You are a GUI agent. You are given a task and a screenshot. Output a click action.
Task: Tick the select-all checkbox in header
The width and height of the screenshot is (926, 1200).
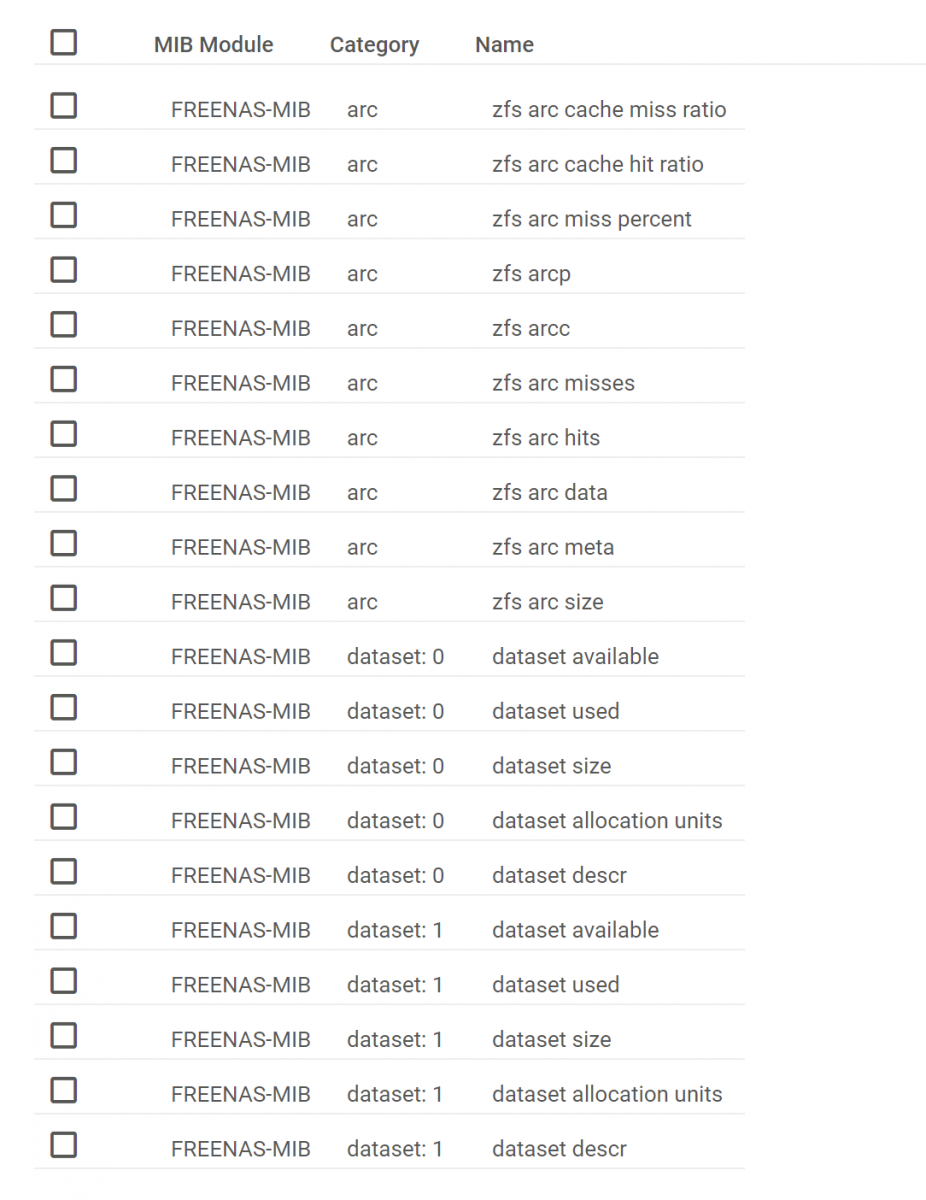(64, 43)
